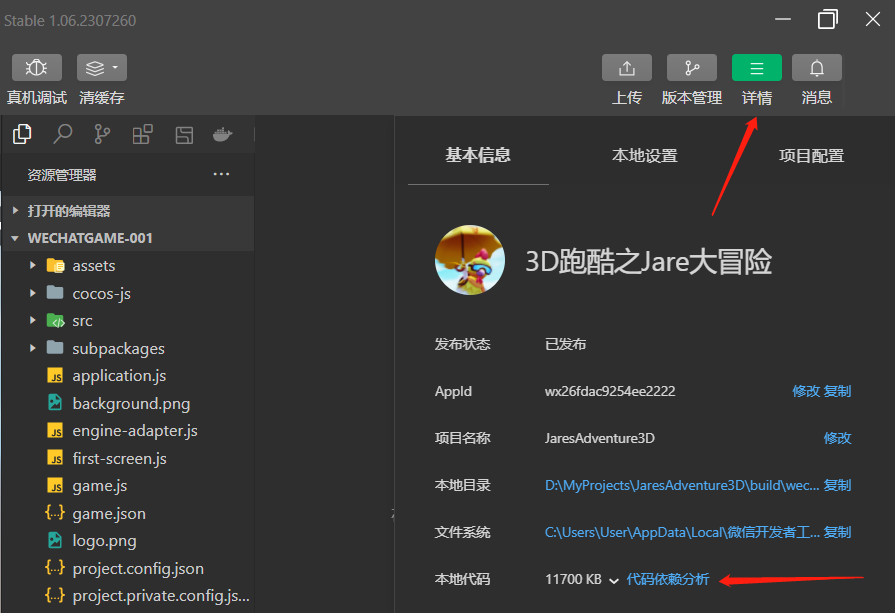
Task: Open the source control panel
Action: coord(101,133)
